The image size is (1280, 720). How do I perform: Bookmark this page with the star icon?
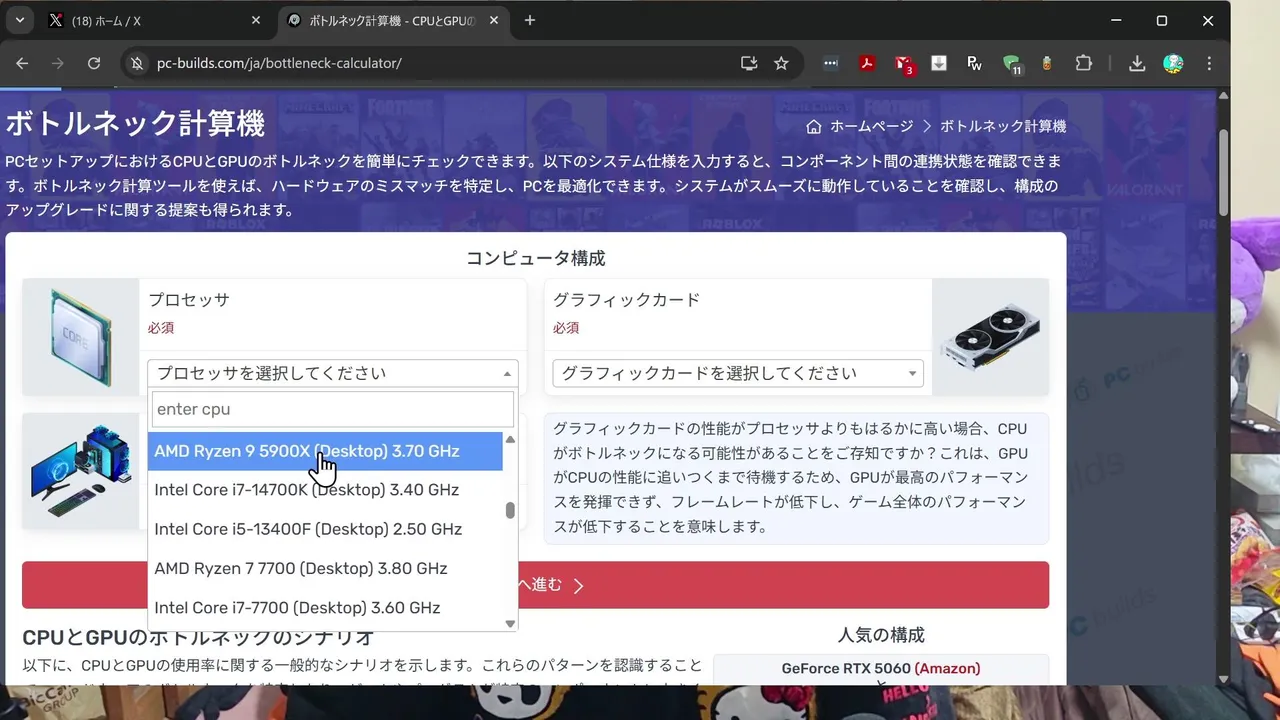[781, 63]
